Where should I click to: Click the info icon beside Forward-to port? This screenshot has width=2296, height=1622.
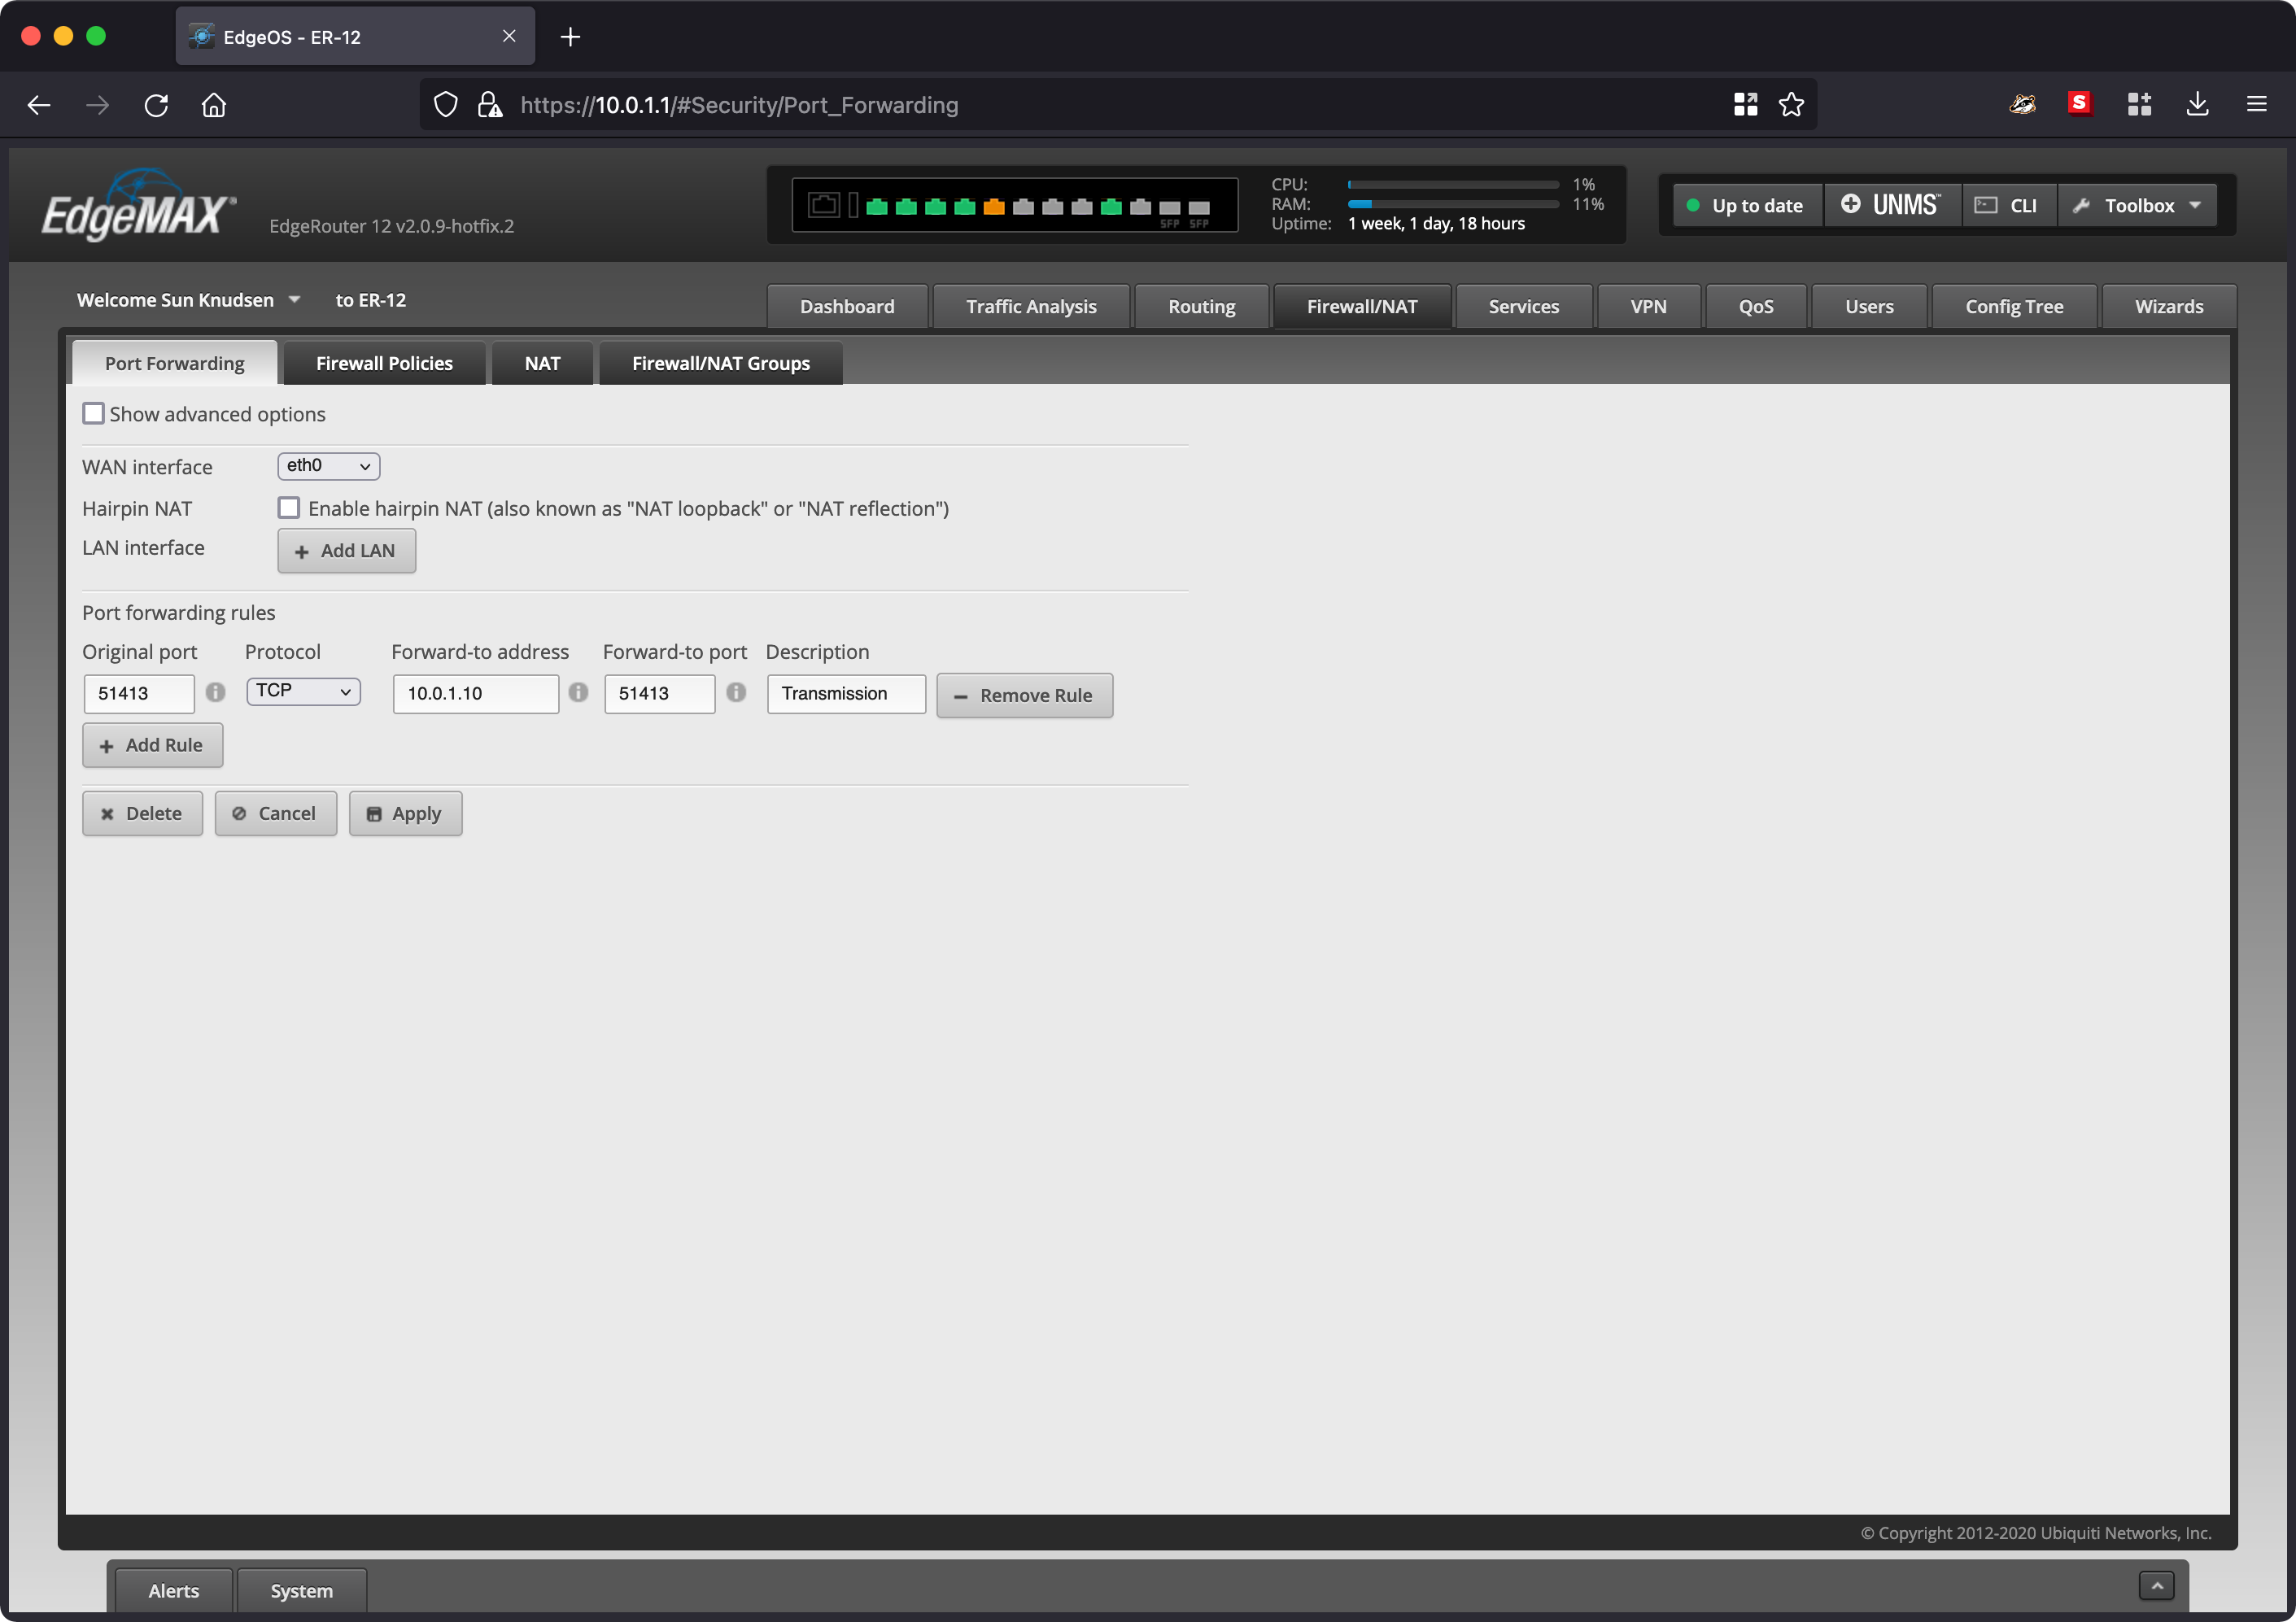click(736, 692)
